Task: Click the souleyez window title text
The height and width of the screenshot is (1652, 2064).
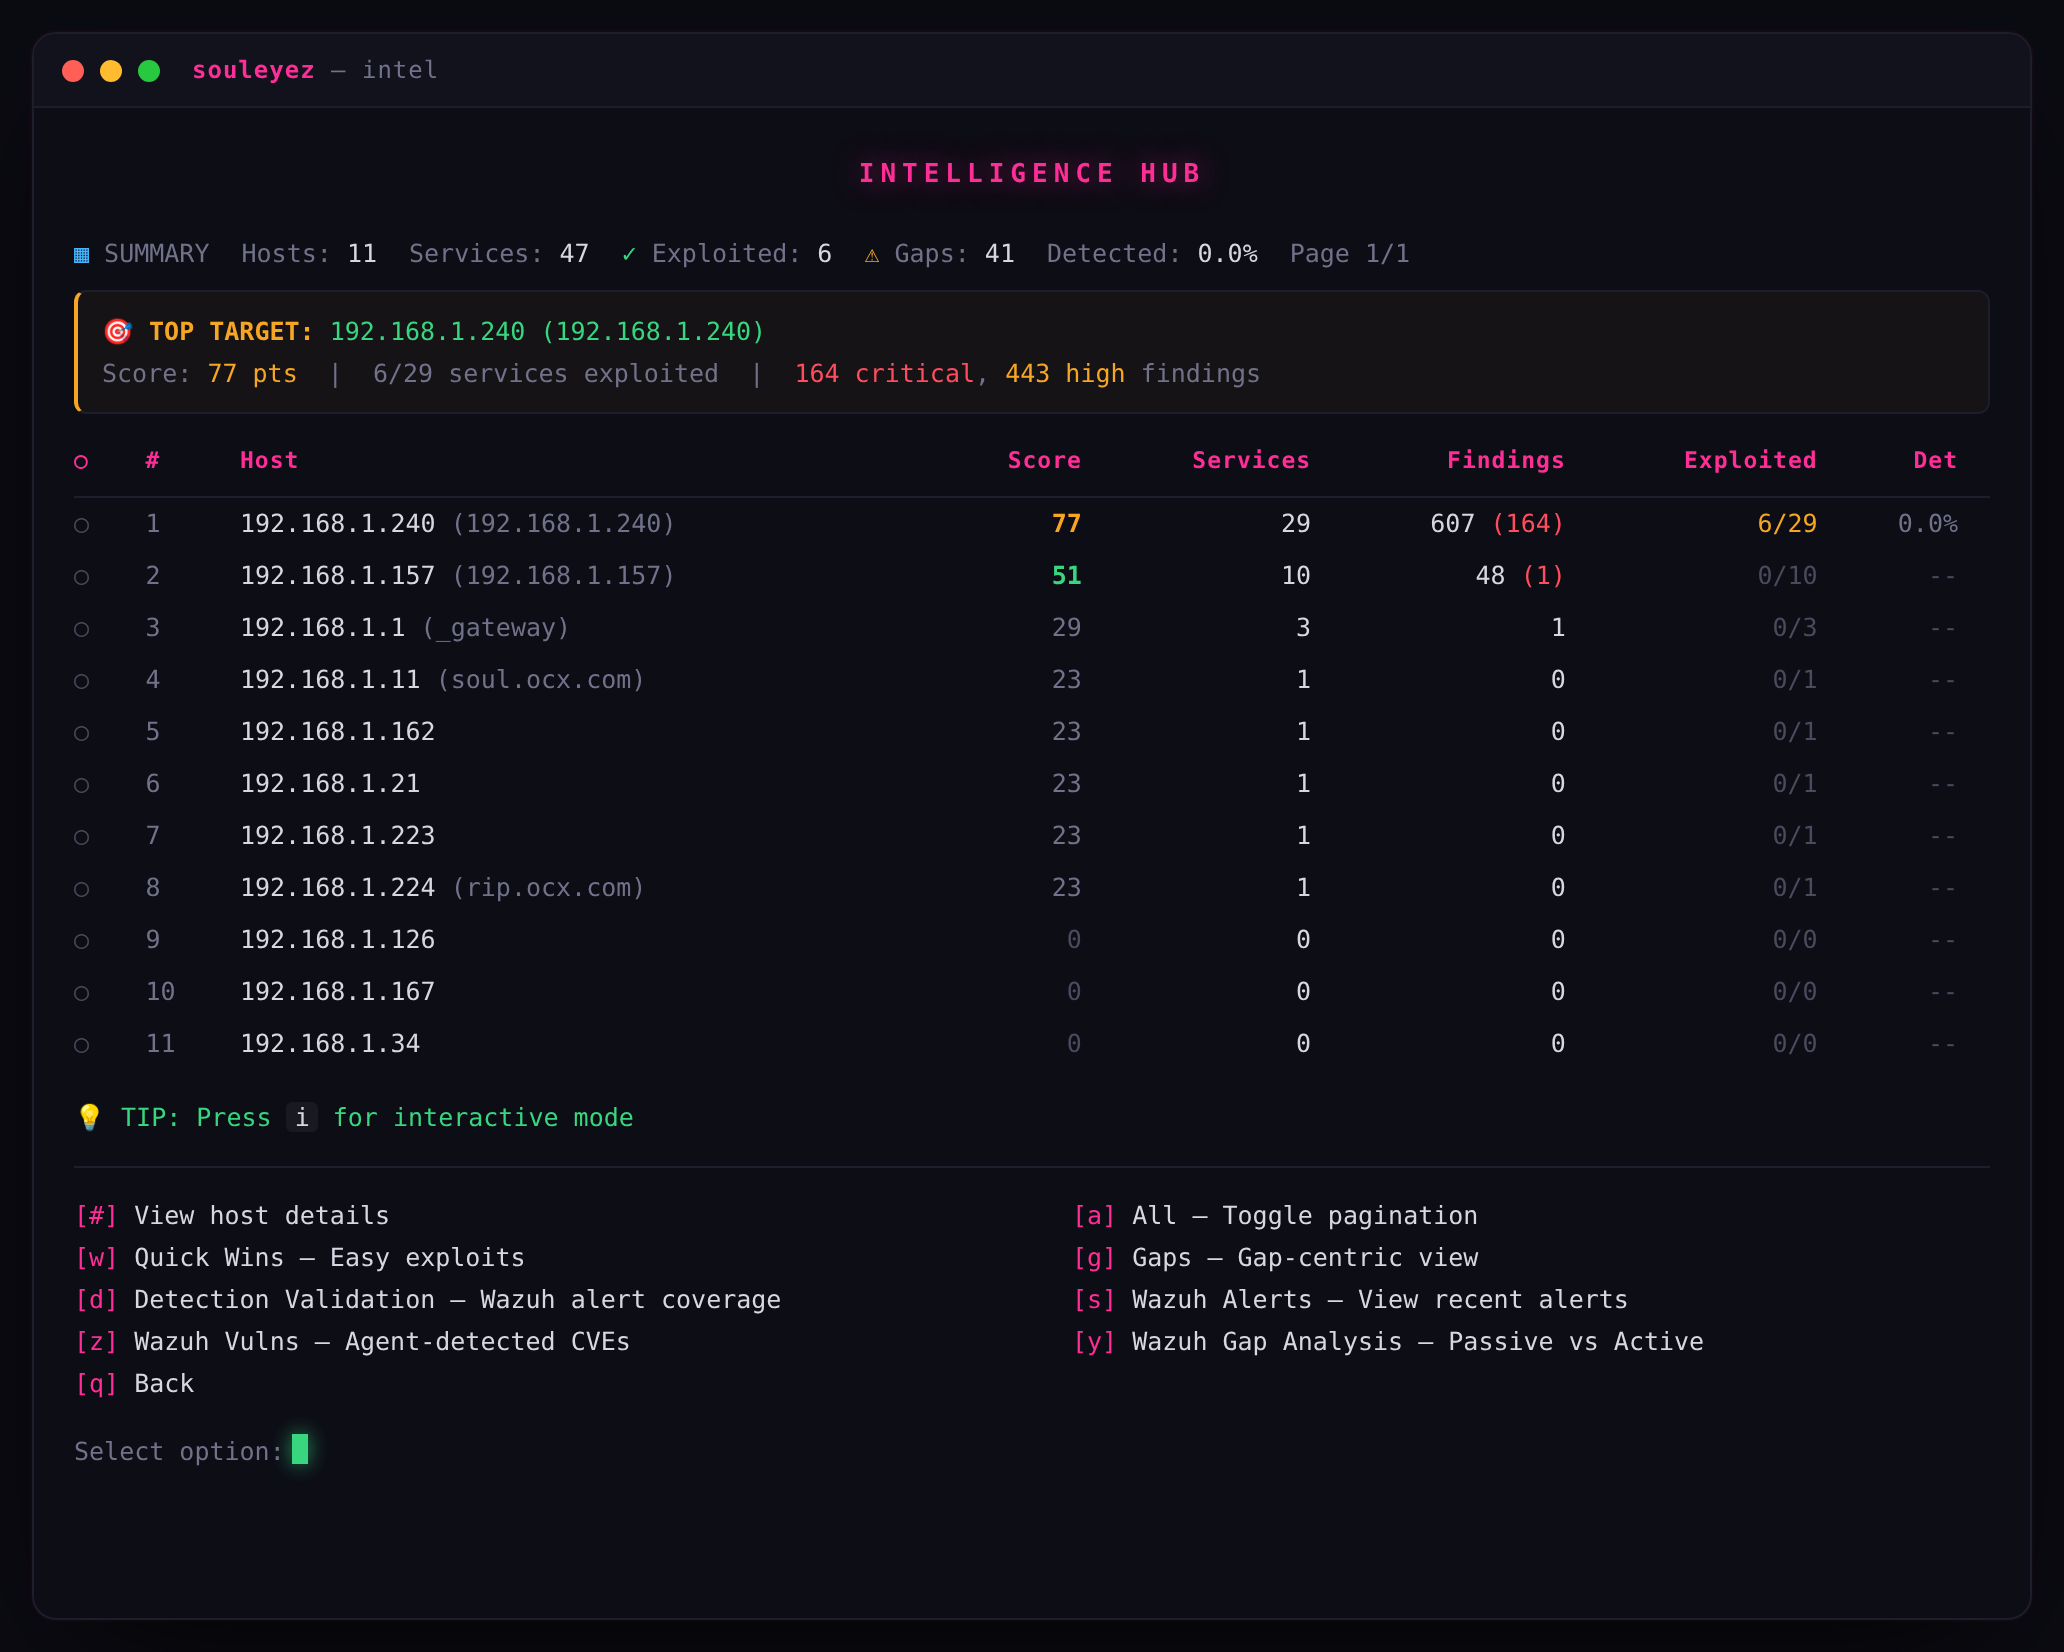Action: point(253,70)
